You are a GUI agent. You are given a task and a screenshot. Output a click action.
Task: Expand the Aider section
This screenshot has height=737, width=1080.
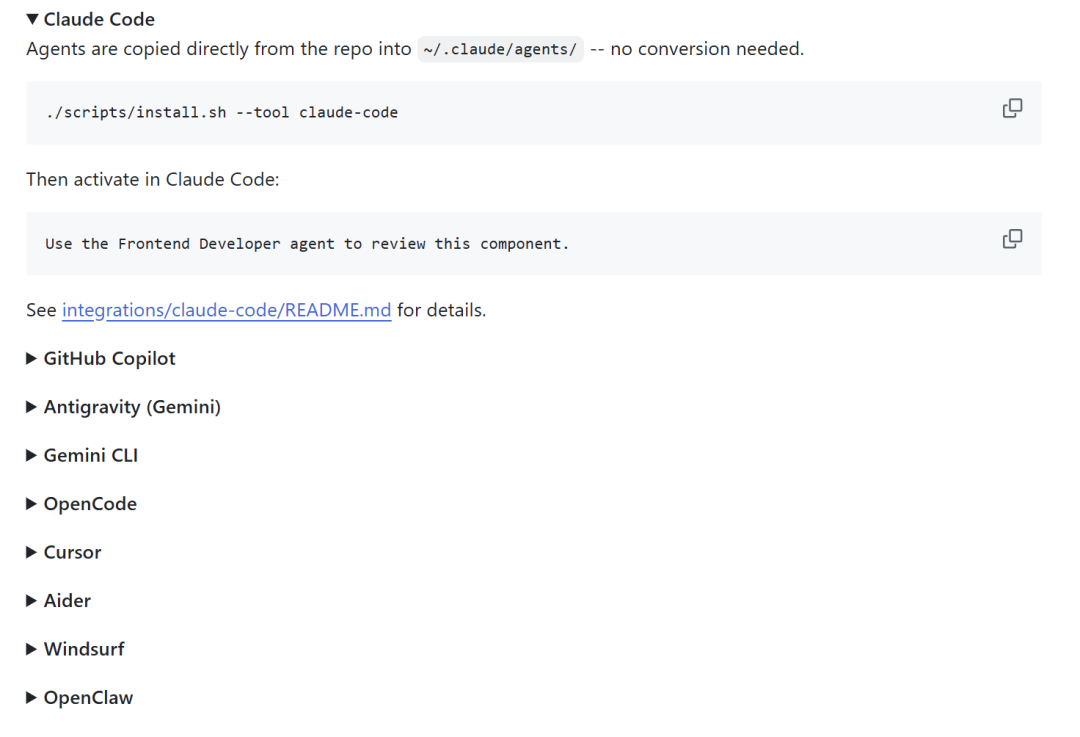pyautogui.click(x=67, y=601)
